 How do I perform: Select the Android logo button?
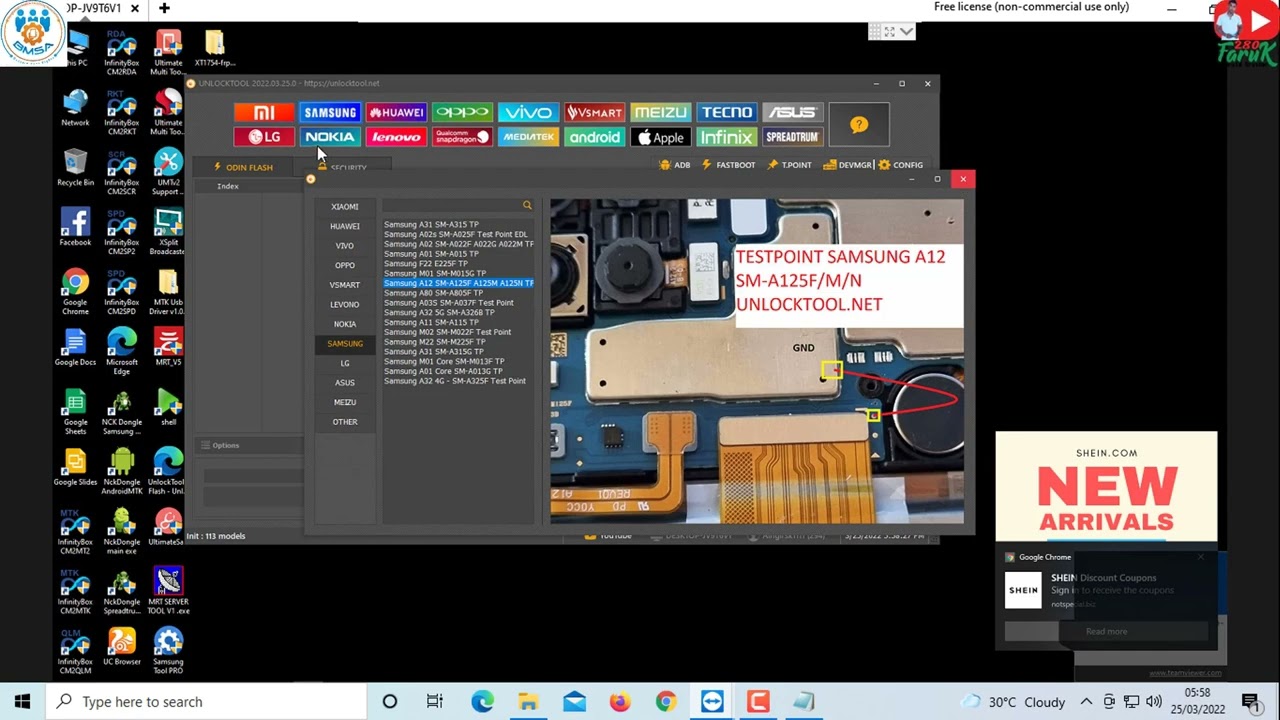(x=594, y=137)
